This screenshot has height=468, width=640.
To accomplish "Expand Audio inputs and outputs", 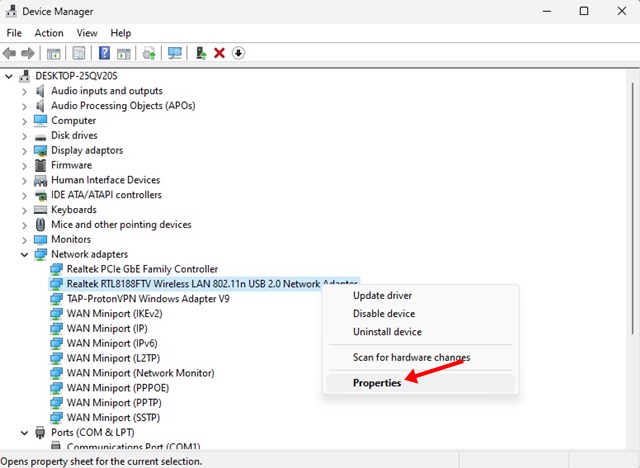I will coord(24,91).
